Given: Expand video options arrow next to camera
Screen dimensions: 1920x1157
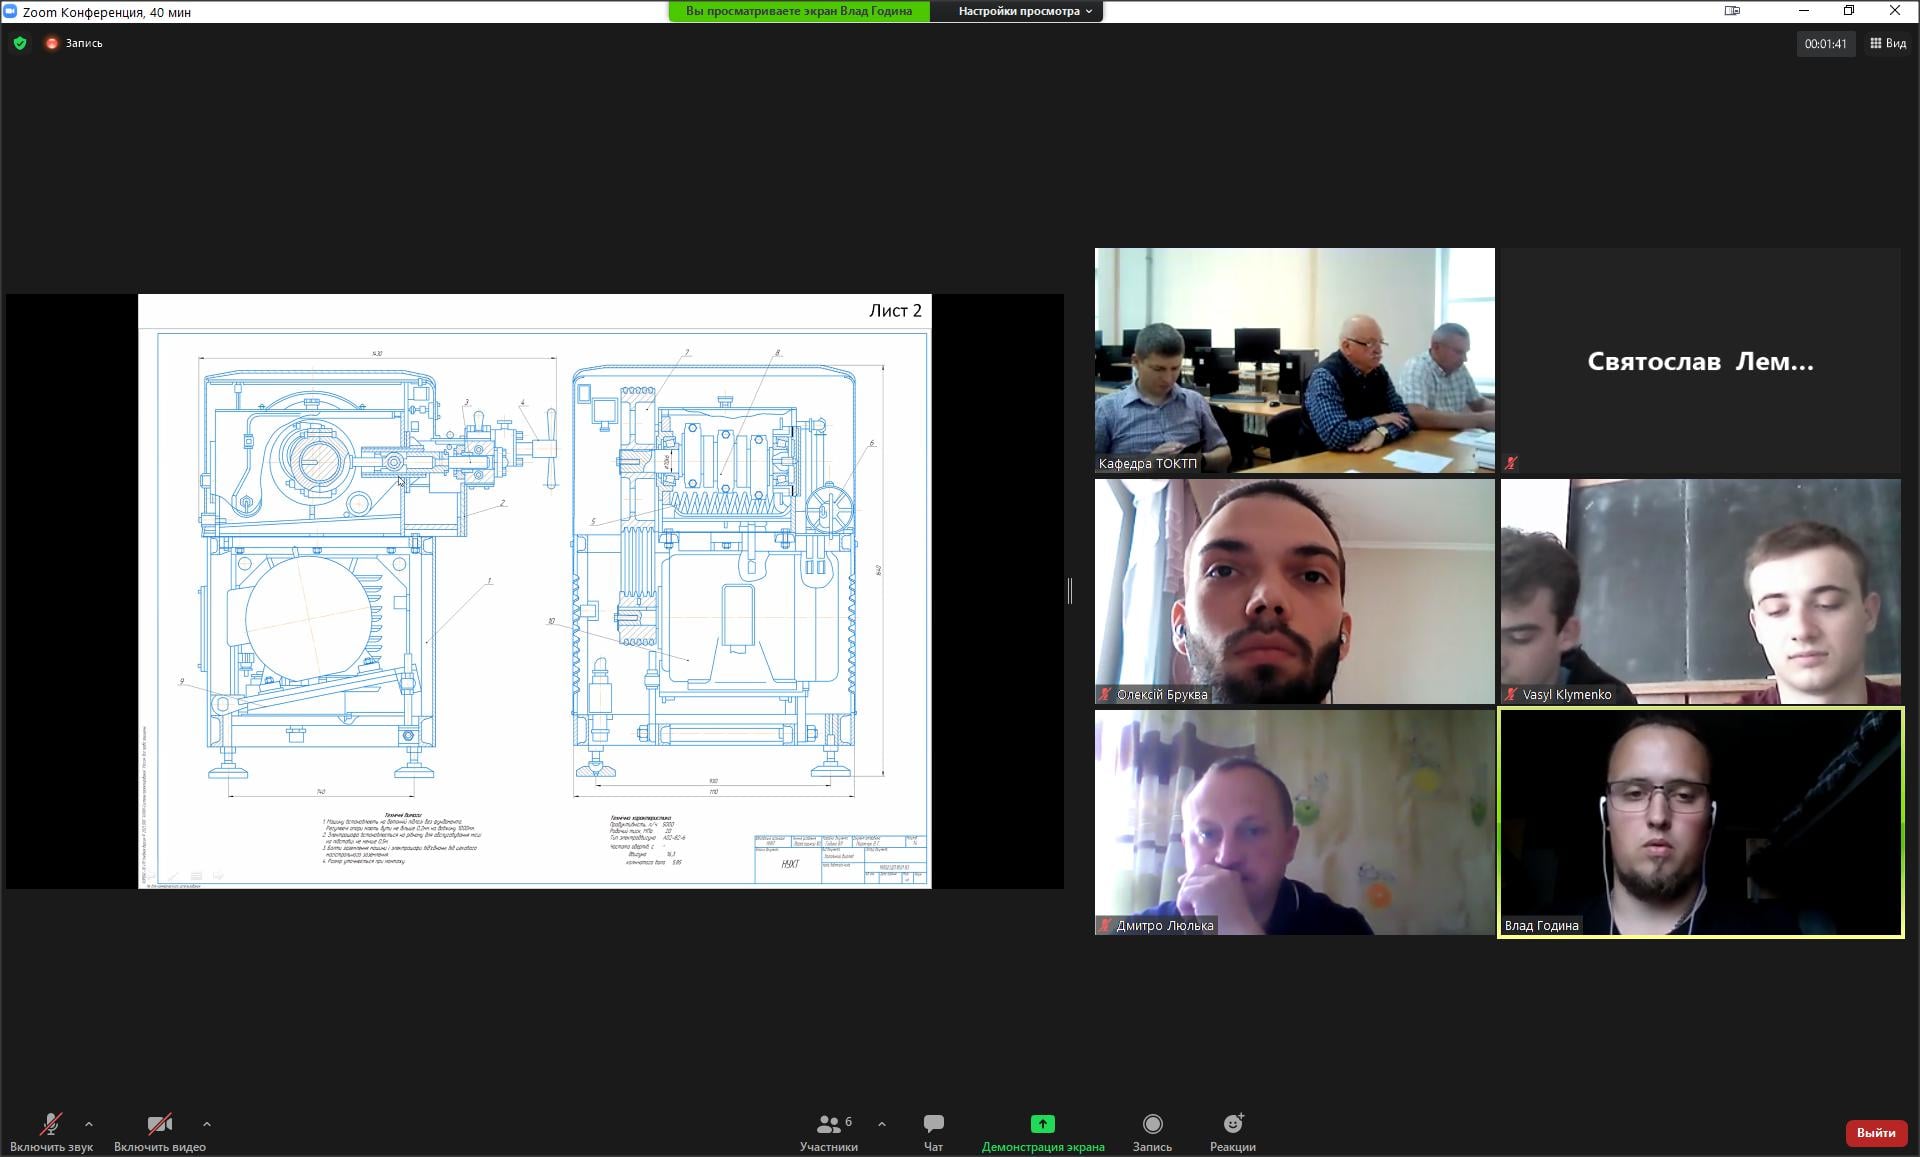Looking at the screenshot, I should pos(206,1124).
